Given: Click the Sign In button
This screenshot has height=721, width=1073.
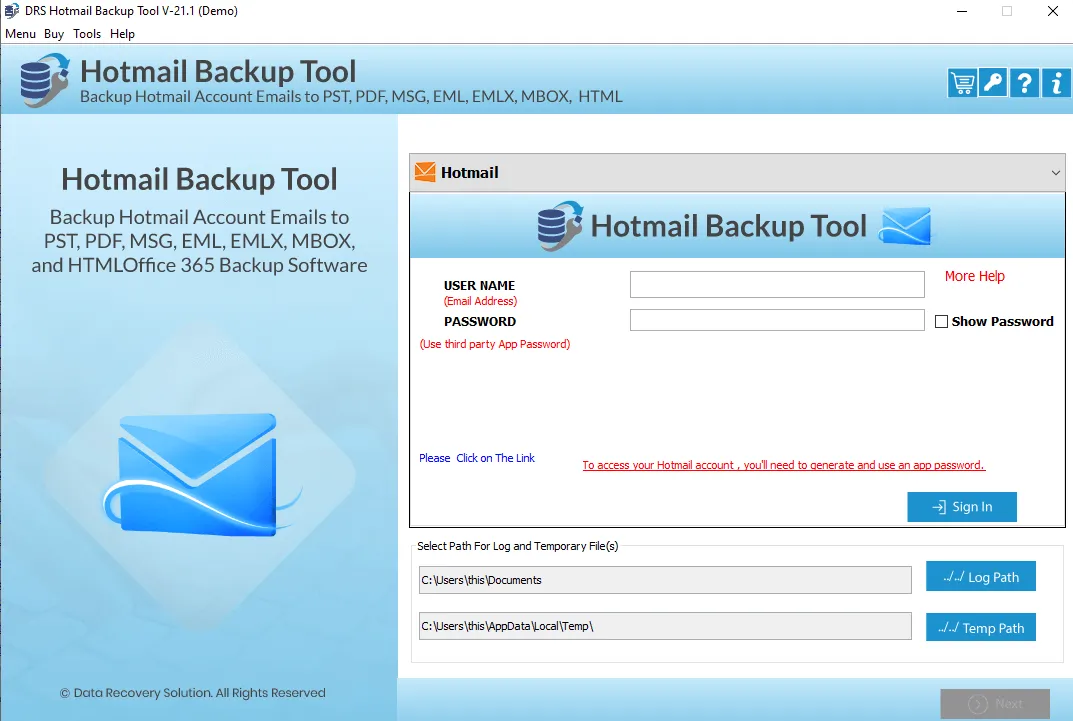Looking at the screenshot, I should (x=961, y=507).
